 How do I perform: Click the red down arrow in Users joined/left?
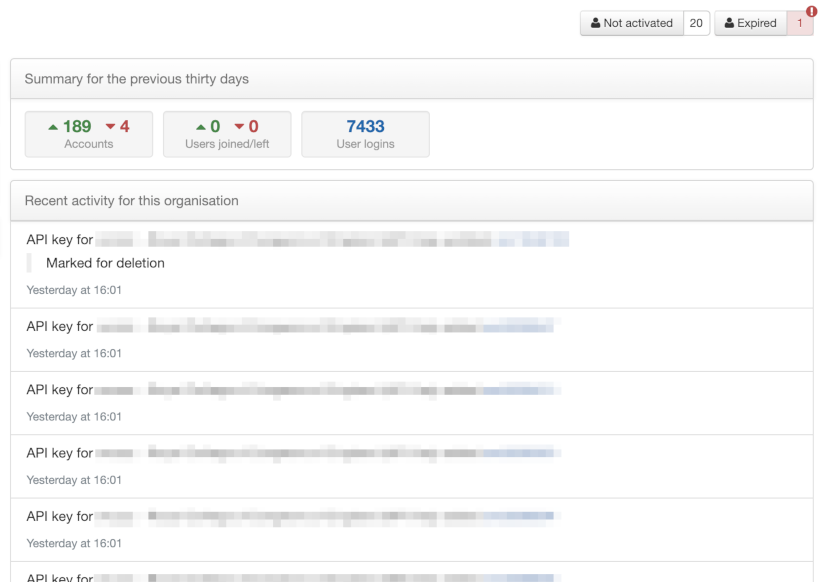tap(240, 127)
